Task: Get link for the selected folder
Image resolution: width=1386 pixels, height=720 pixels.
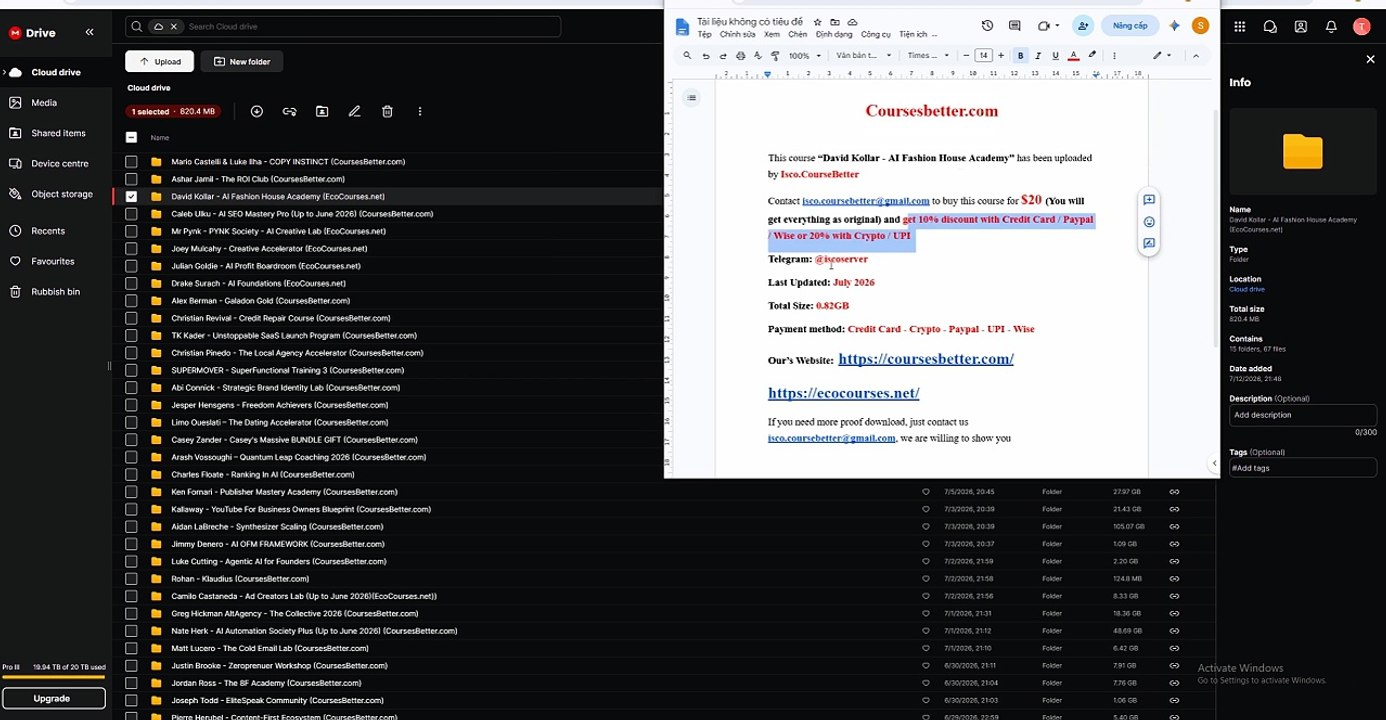Action: pos(289,111)
